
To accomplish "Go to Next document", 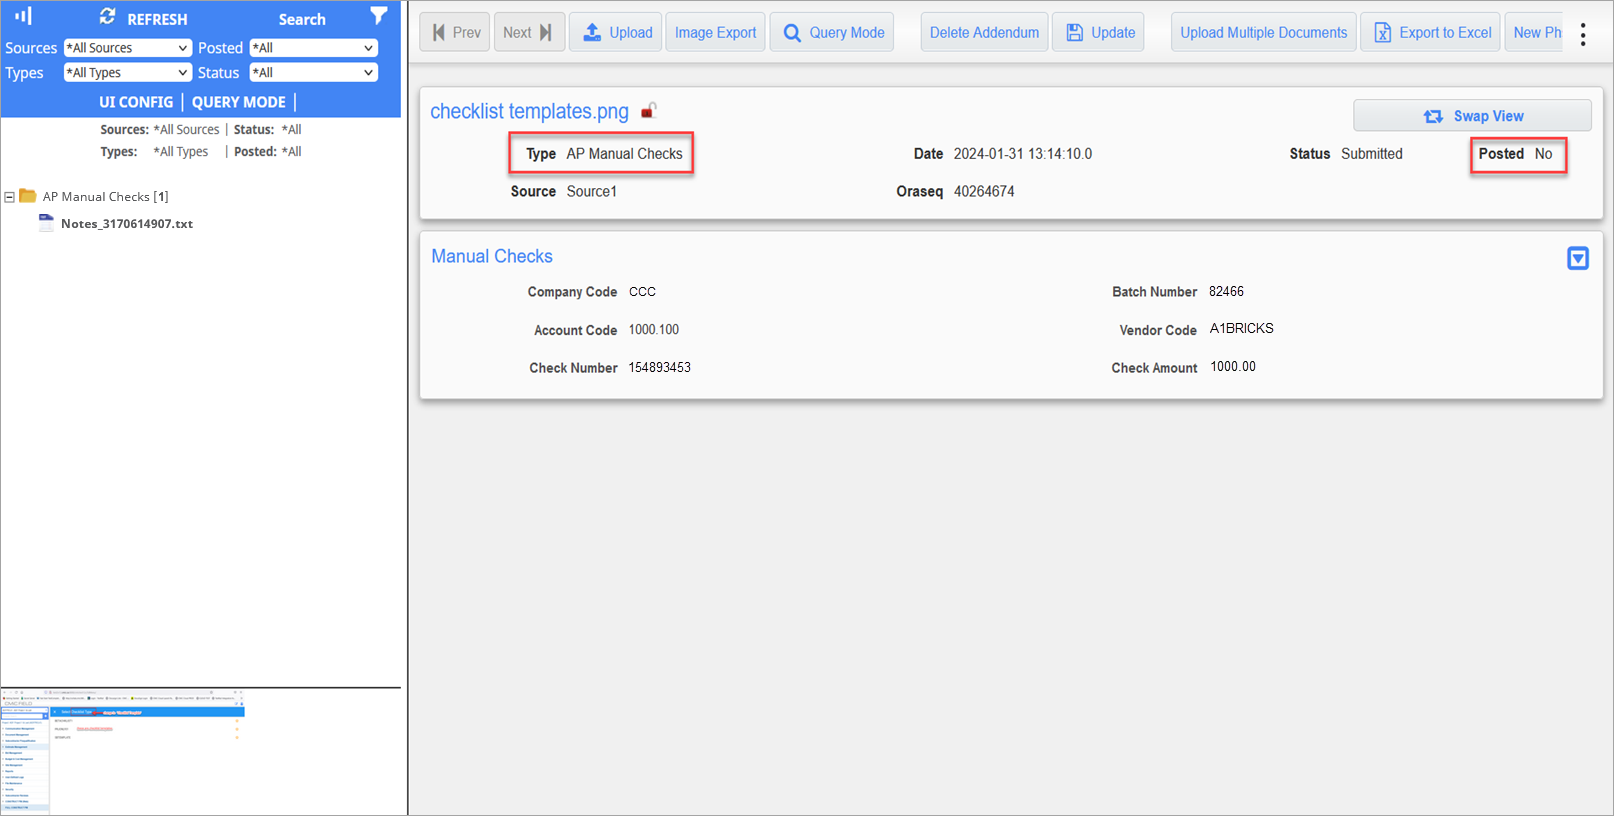I will click(529, 32).
